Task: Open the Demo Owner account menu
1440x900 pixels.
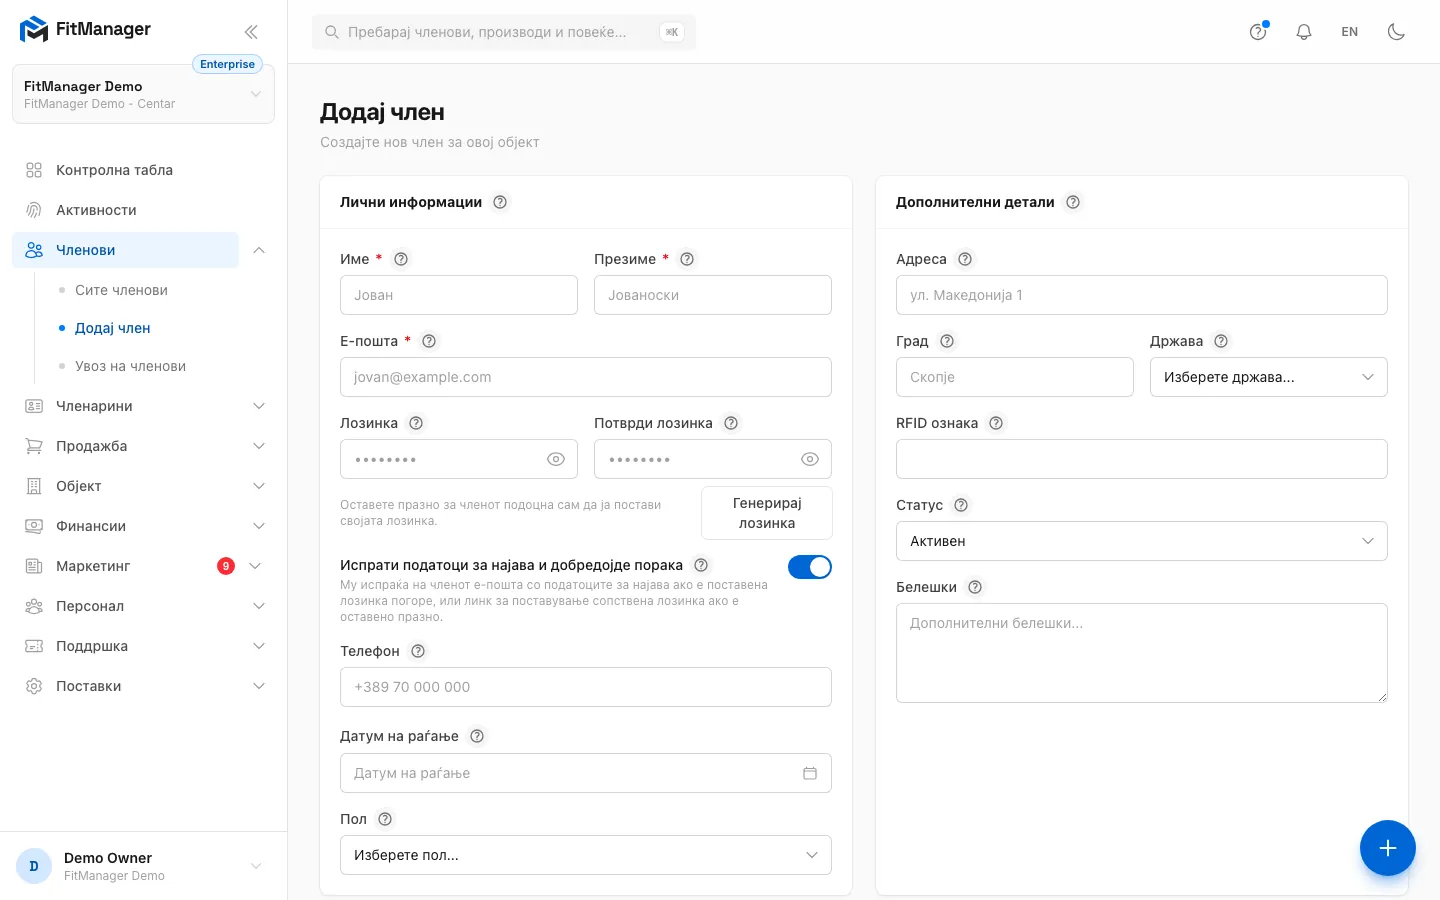Action: click(x=143, y=866)
